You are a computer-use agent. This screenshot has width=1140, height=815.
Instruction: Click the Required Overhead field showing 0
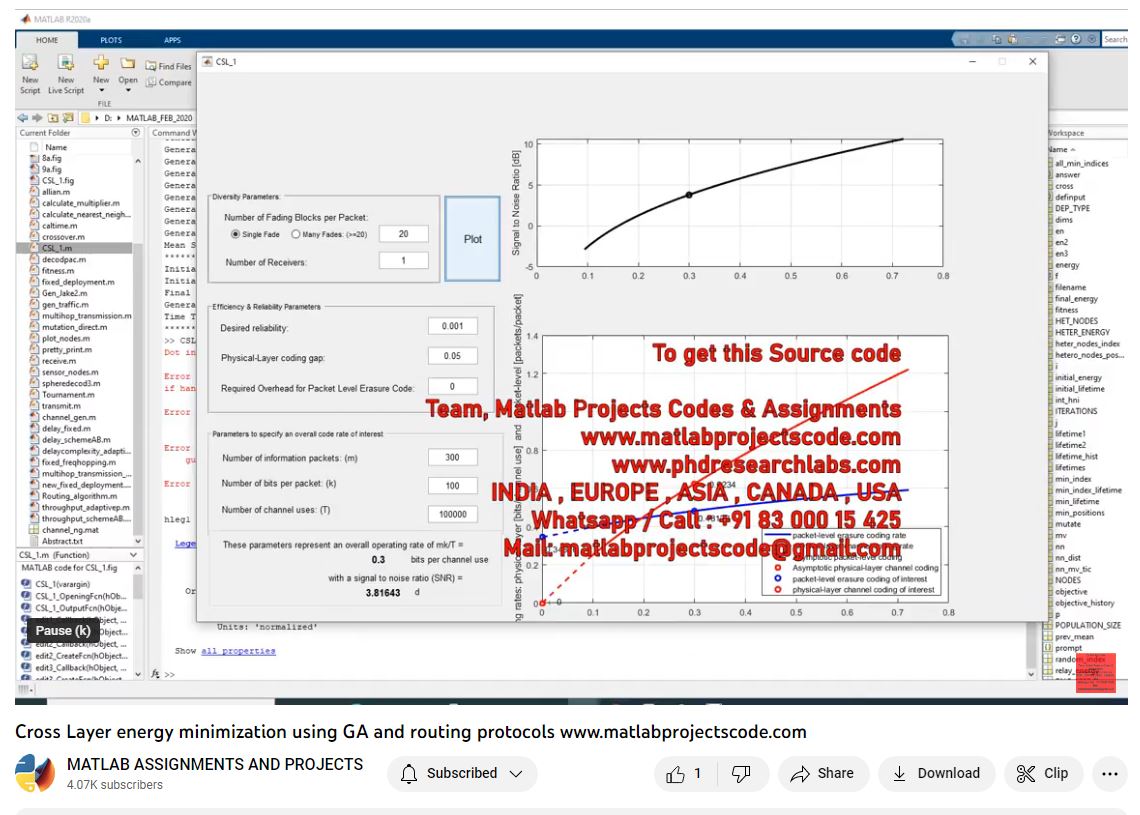click(452, 387)
